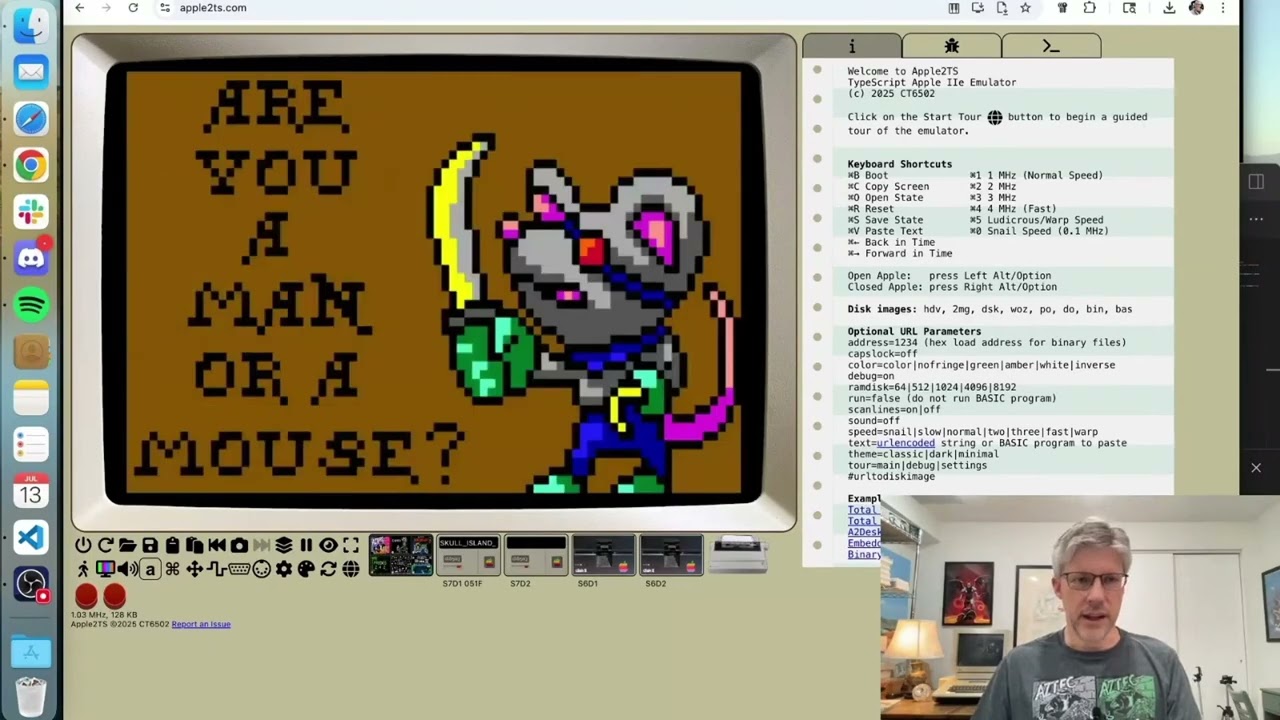Click the grayed forward in time icon
1280x720 pixels.
click(x=262, y=545)
